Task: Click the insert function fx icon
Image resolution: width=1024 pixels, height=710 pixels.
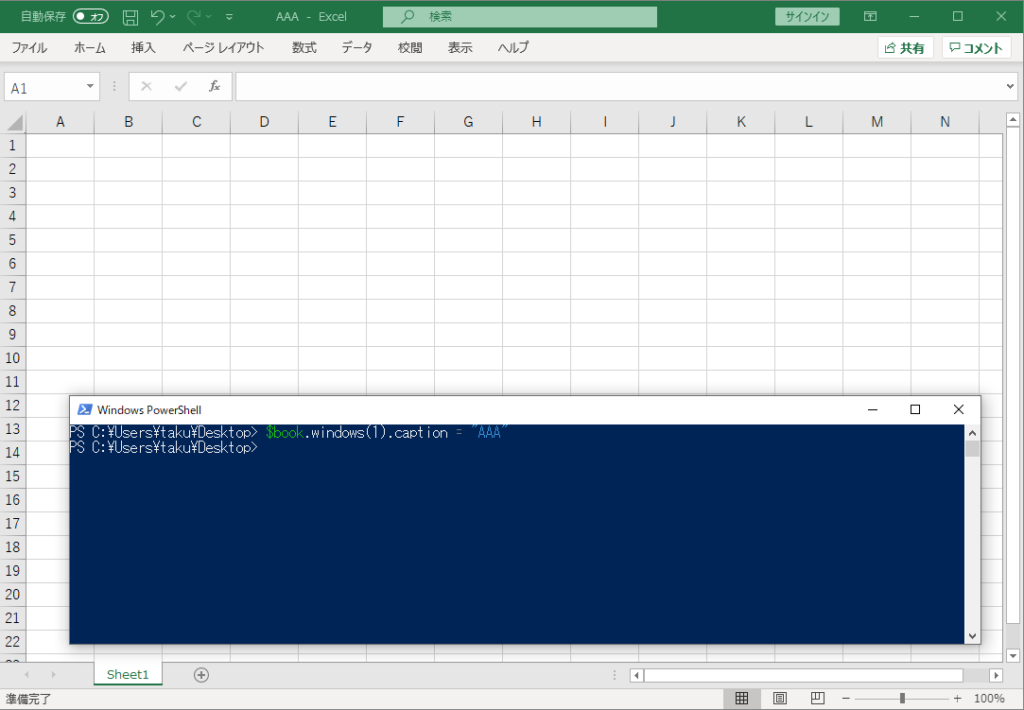Action: point(214,87)
